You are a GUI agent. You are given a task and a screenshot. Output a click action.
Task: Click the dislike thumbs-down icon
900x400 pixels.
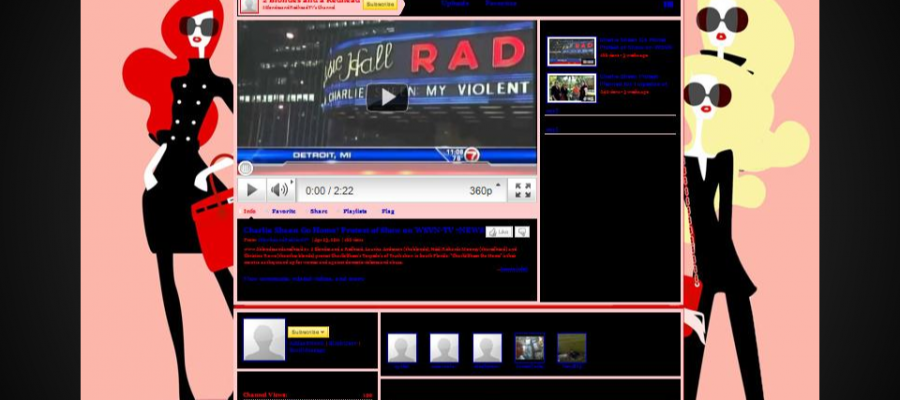pyautogui.click(x=522, y=232)
